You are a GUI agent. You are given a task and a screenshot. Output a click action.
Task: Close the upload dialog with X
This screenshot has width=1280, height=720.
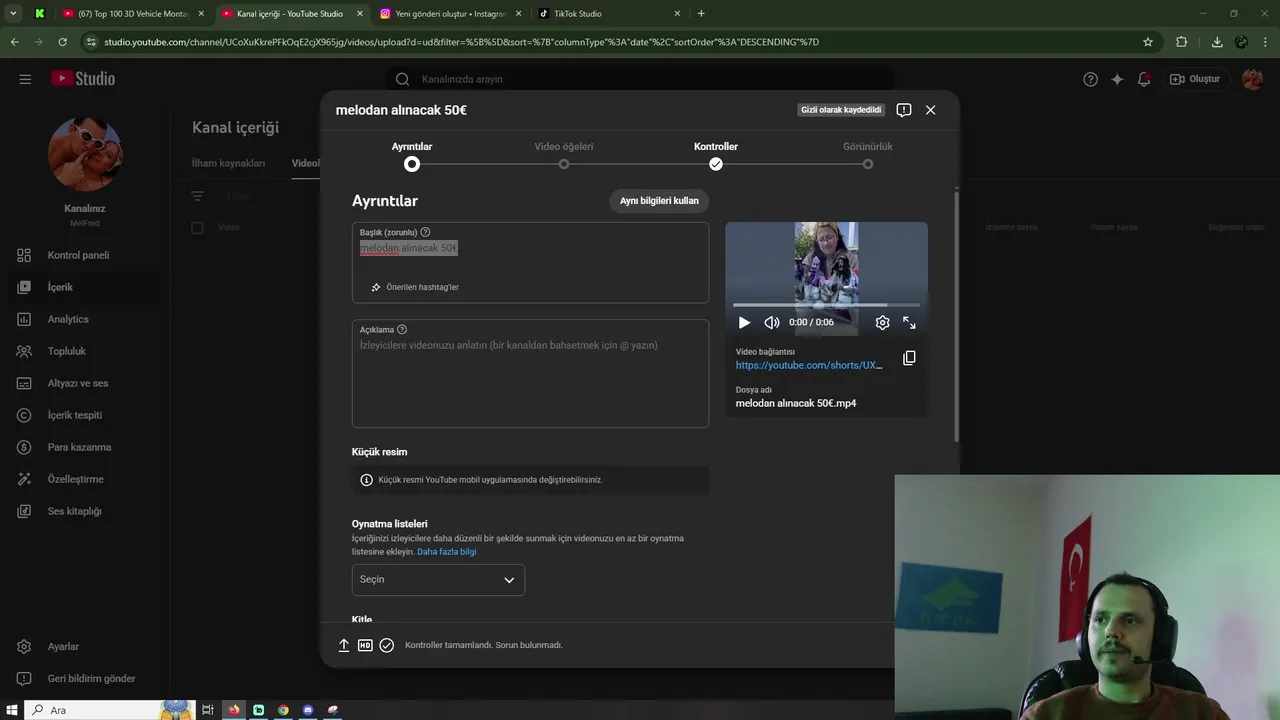931,110
